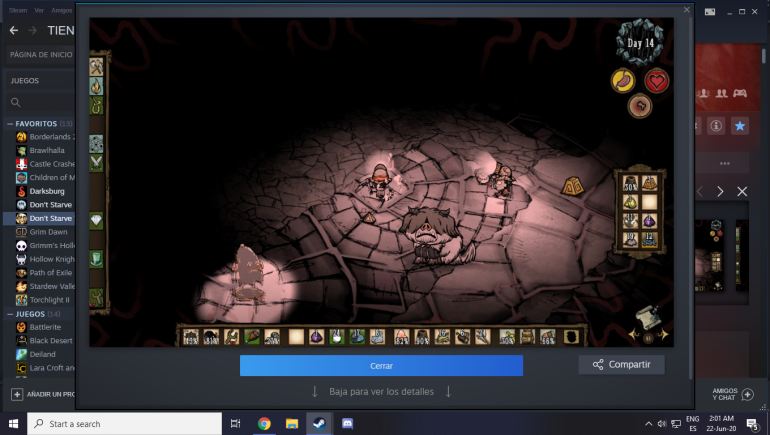The height and width of the screenshot is (435, 770).
Task: Click the Steam library page scrollbar
Action: point(764,55)
